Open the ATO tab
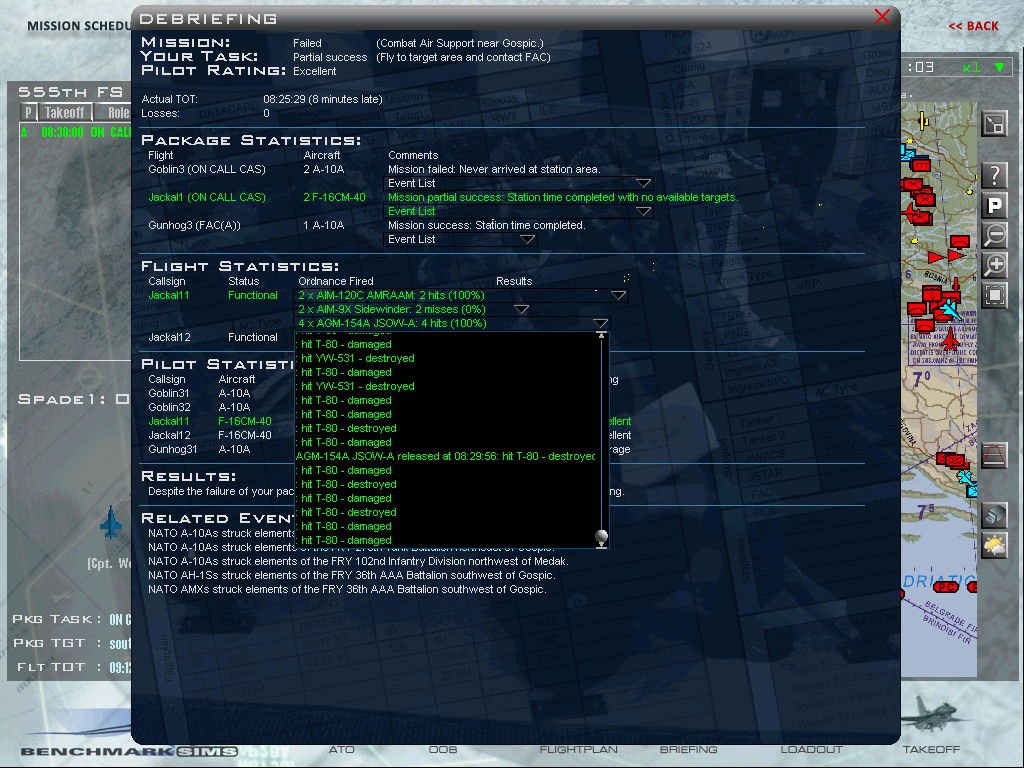The width and height of the screenshot is (1024, 768). pyautogui.click(x=342, y=750)
